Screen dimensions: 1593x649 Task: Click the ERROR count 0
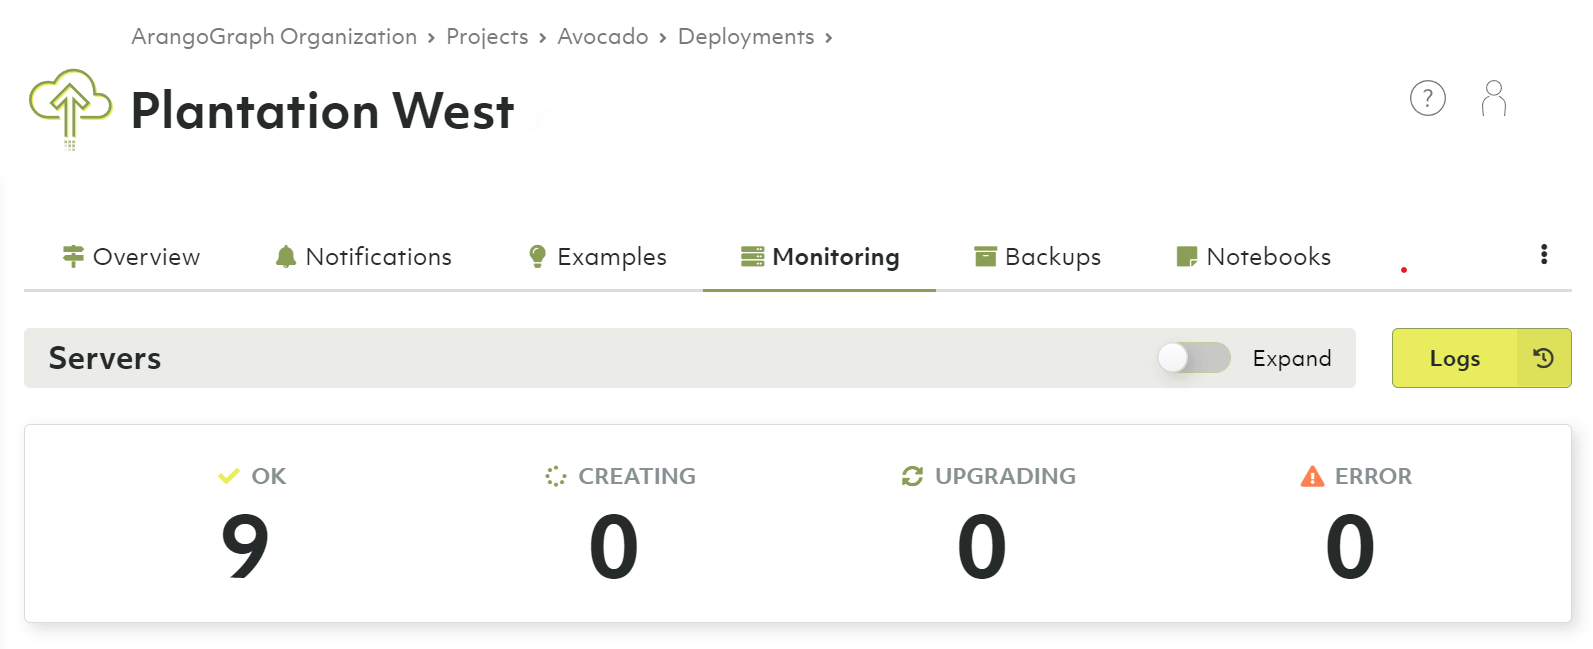coord(1349,546)
